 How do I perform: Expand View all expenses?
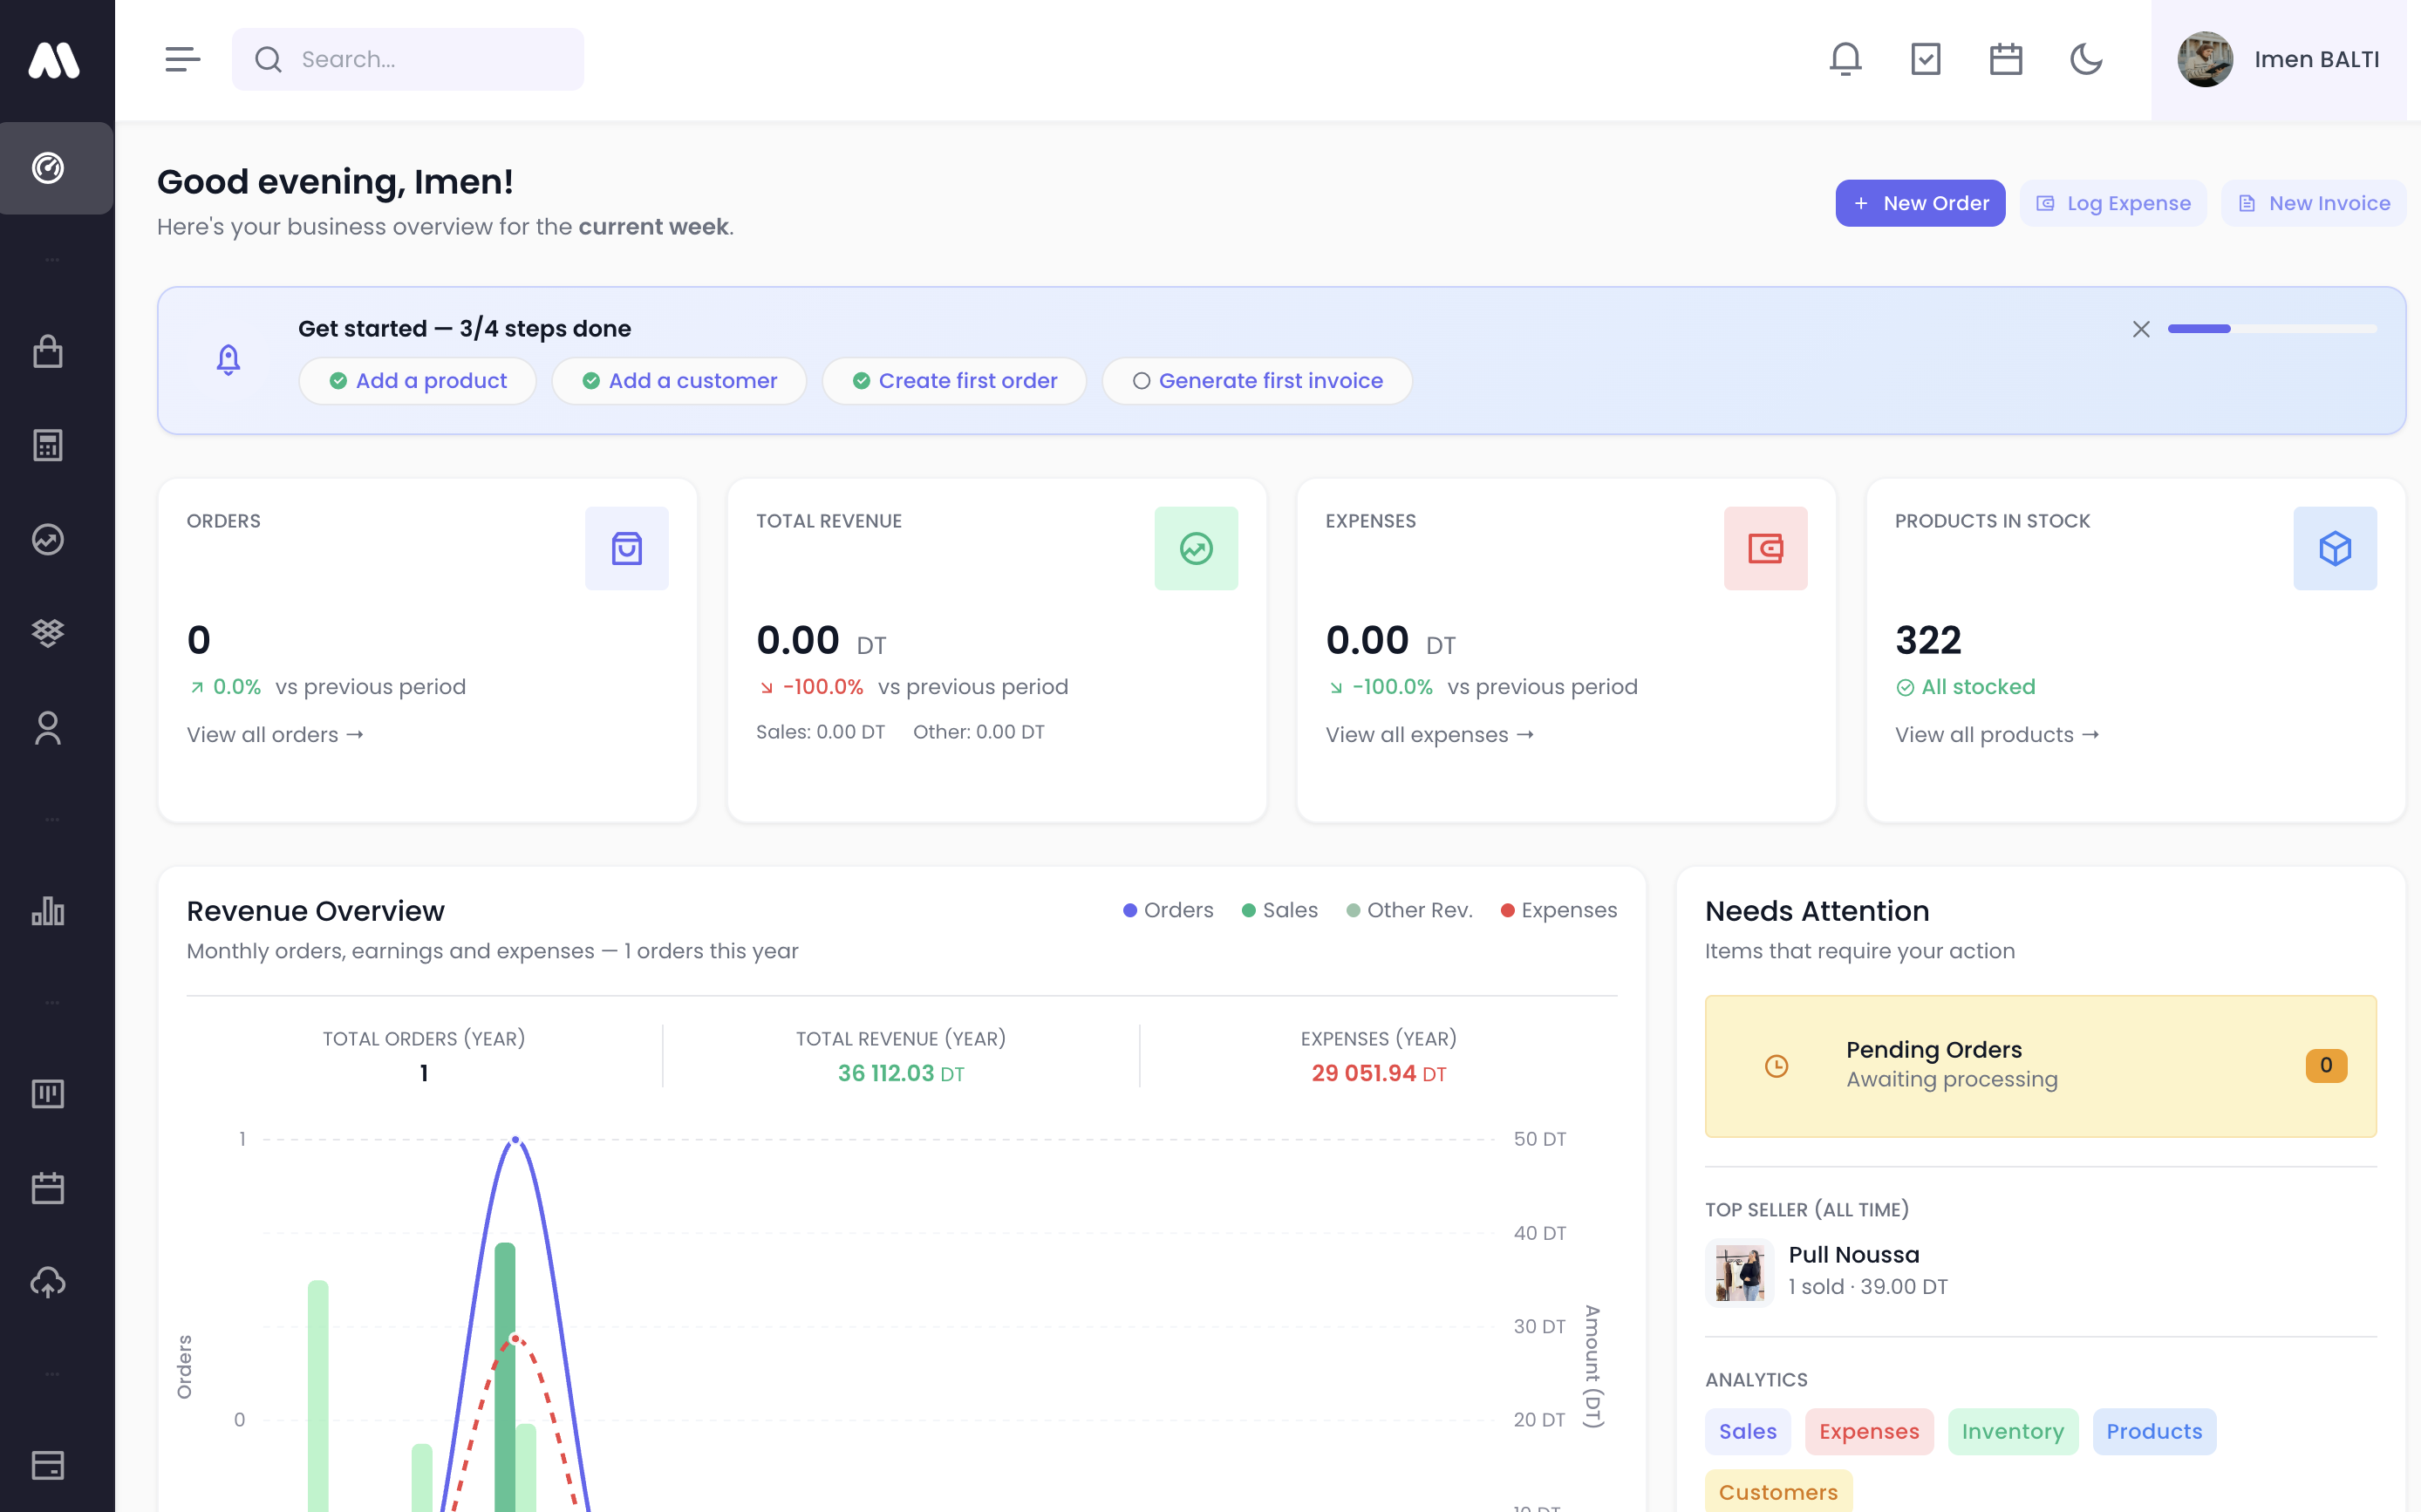pos(1429,734)
